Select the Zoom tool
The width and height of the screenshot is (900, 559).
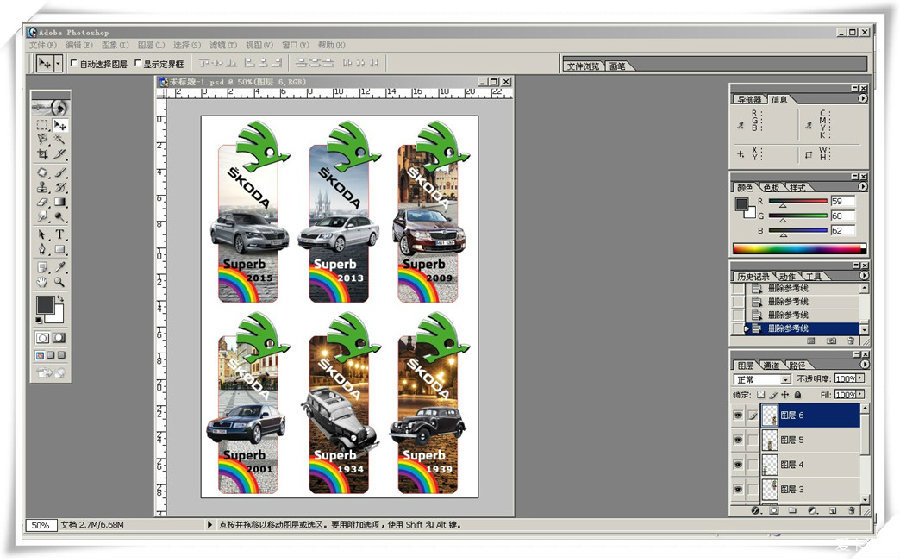coord(60,282)
